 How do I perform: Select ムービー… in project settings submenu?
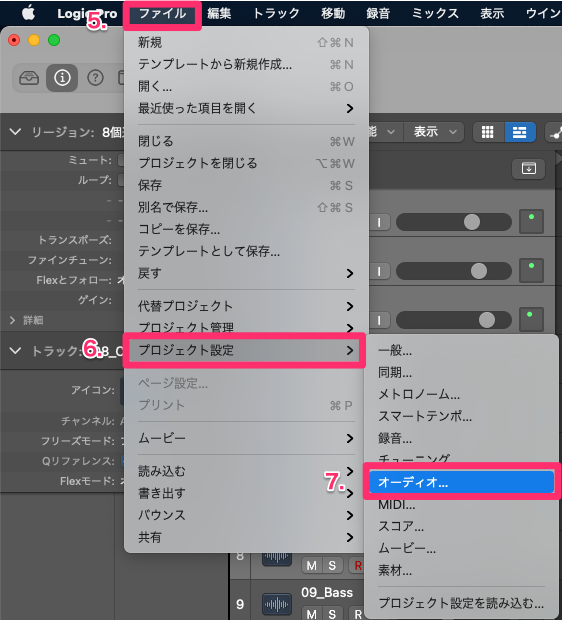point(461,548)
